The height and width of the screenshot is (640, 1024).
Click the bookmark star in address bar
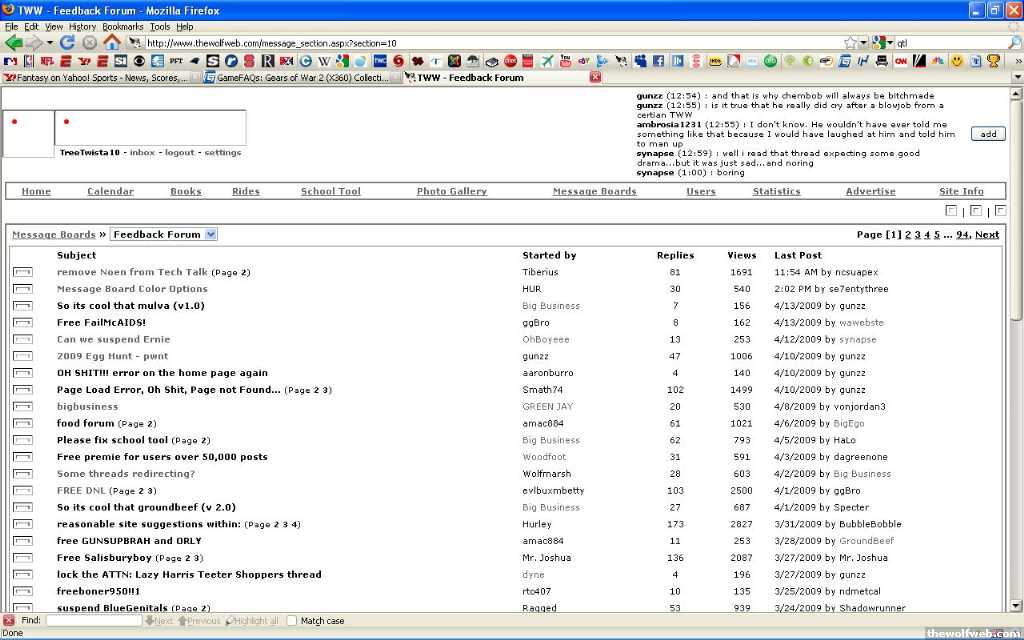pyautogui.click(x=850, y=43)
